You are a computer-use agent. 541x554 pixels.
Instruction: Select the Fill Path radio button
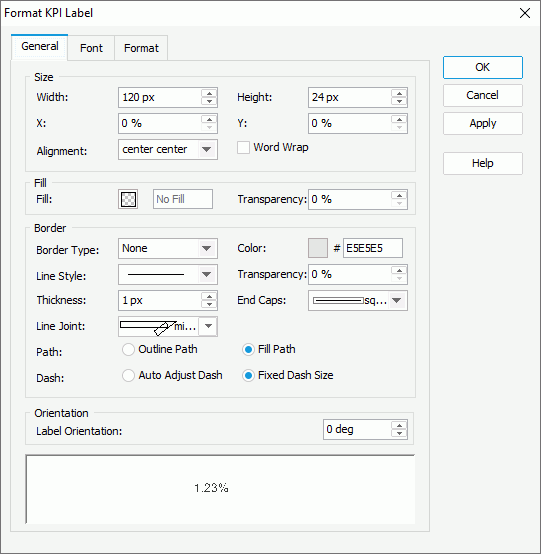pyautogui.click(x=248, y=349)
